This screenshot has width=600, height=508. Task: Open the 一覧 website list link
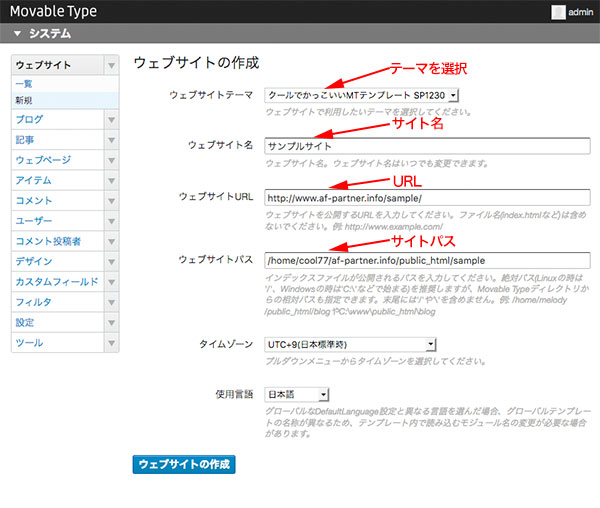24,84
